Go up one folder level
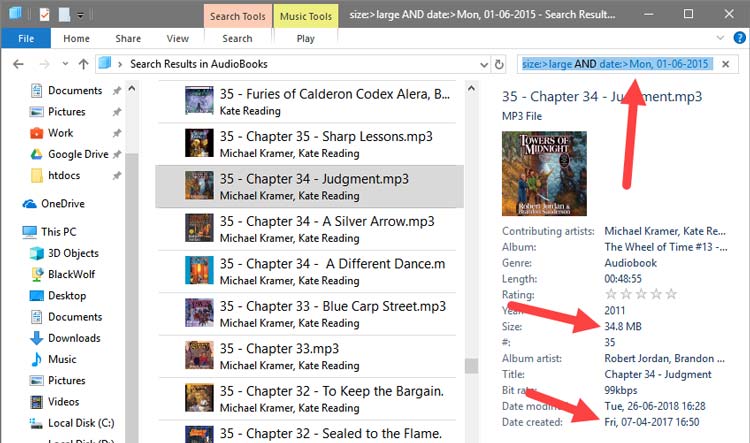The height and width of the screenshot is (443, 750). pos(84,64)
